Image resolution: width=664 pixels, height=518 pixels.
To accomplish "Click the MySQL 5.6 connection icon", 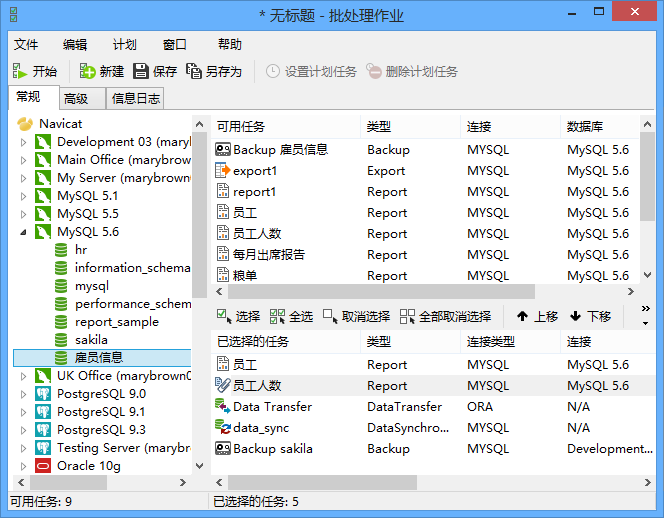I will [43, 232].
